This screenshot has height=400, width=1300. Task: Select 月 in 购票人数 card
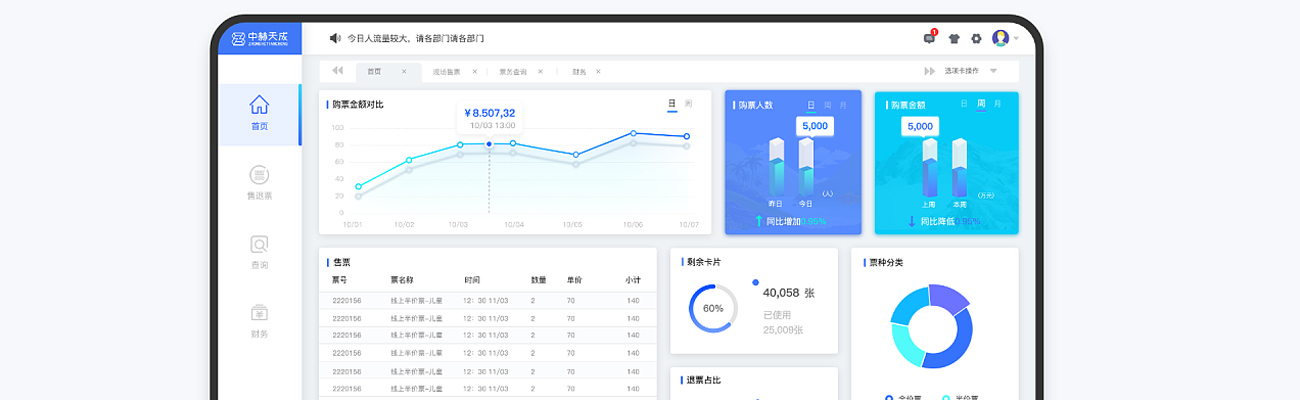843,104
